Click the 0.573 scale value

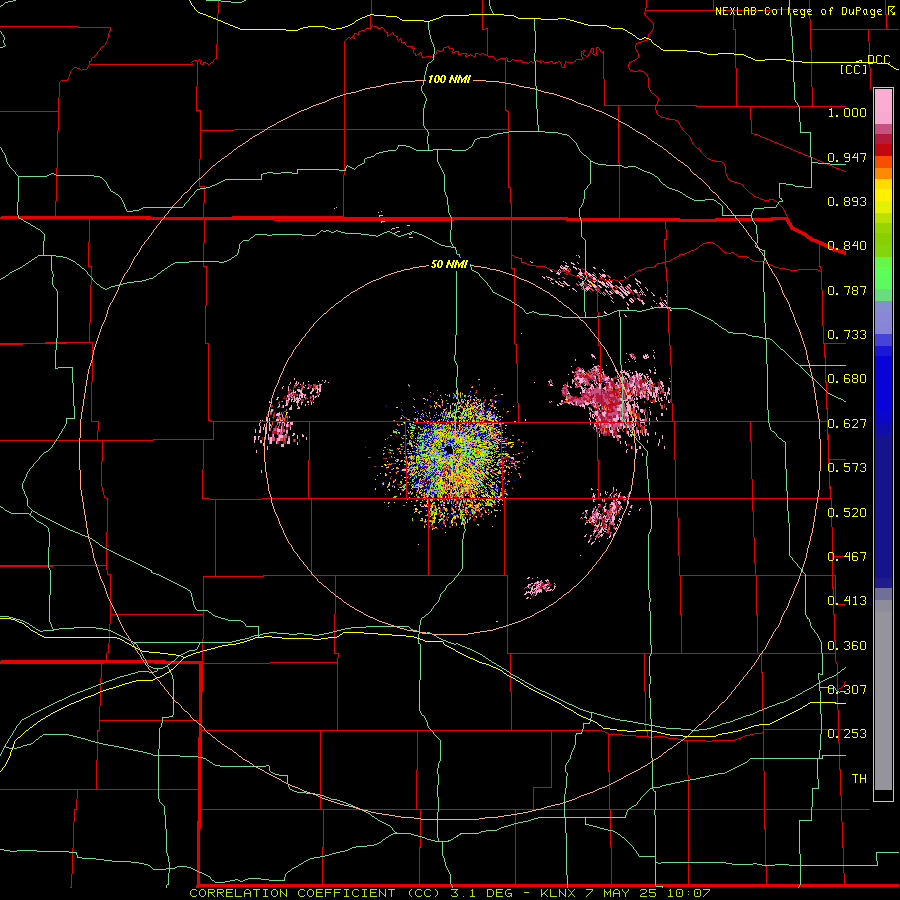pos(847,468)
